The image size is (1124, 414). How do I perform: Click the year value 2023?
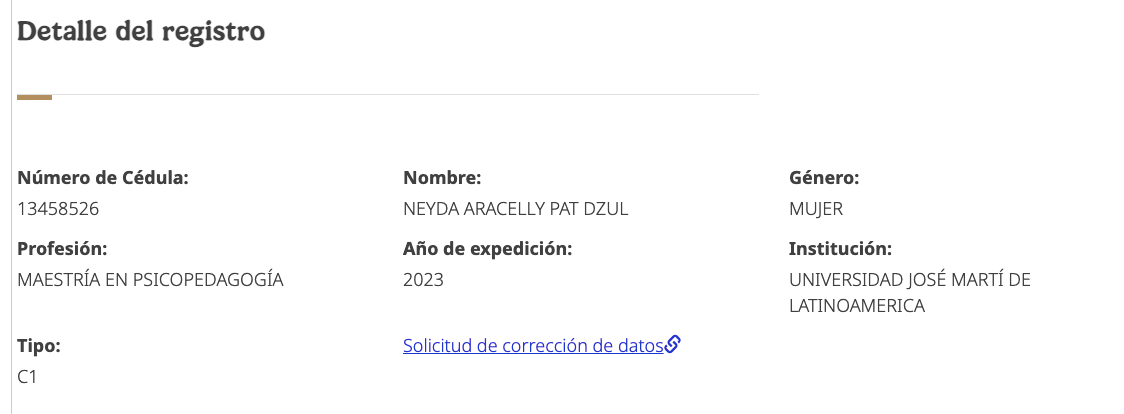tap(423, 280)
